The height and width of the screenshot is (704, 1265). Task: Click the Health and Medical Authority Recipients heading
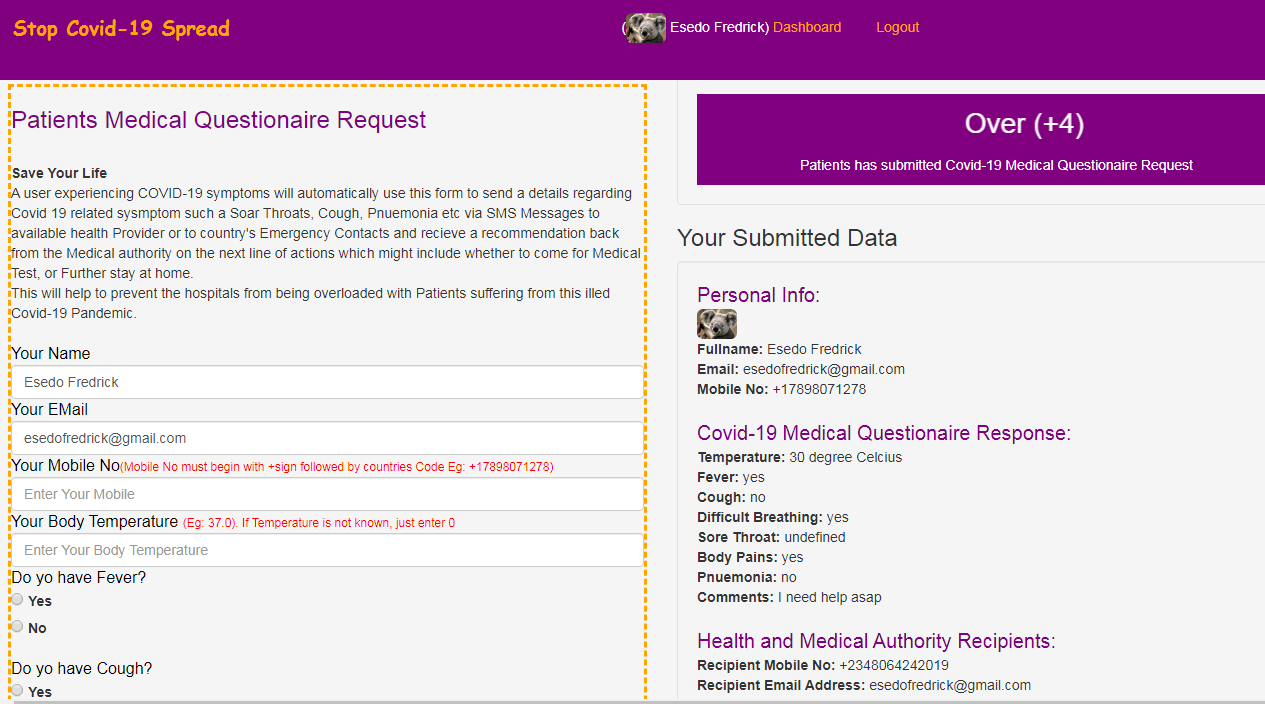coord(876,641)
